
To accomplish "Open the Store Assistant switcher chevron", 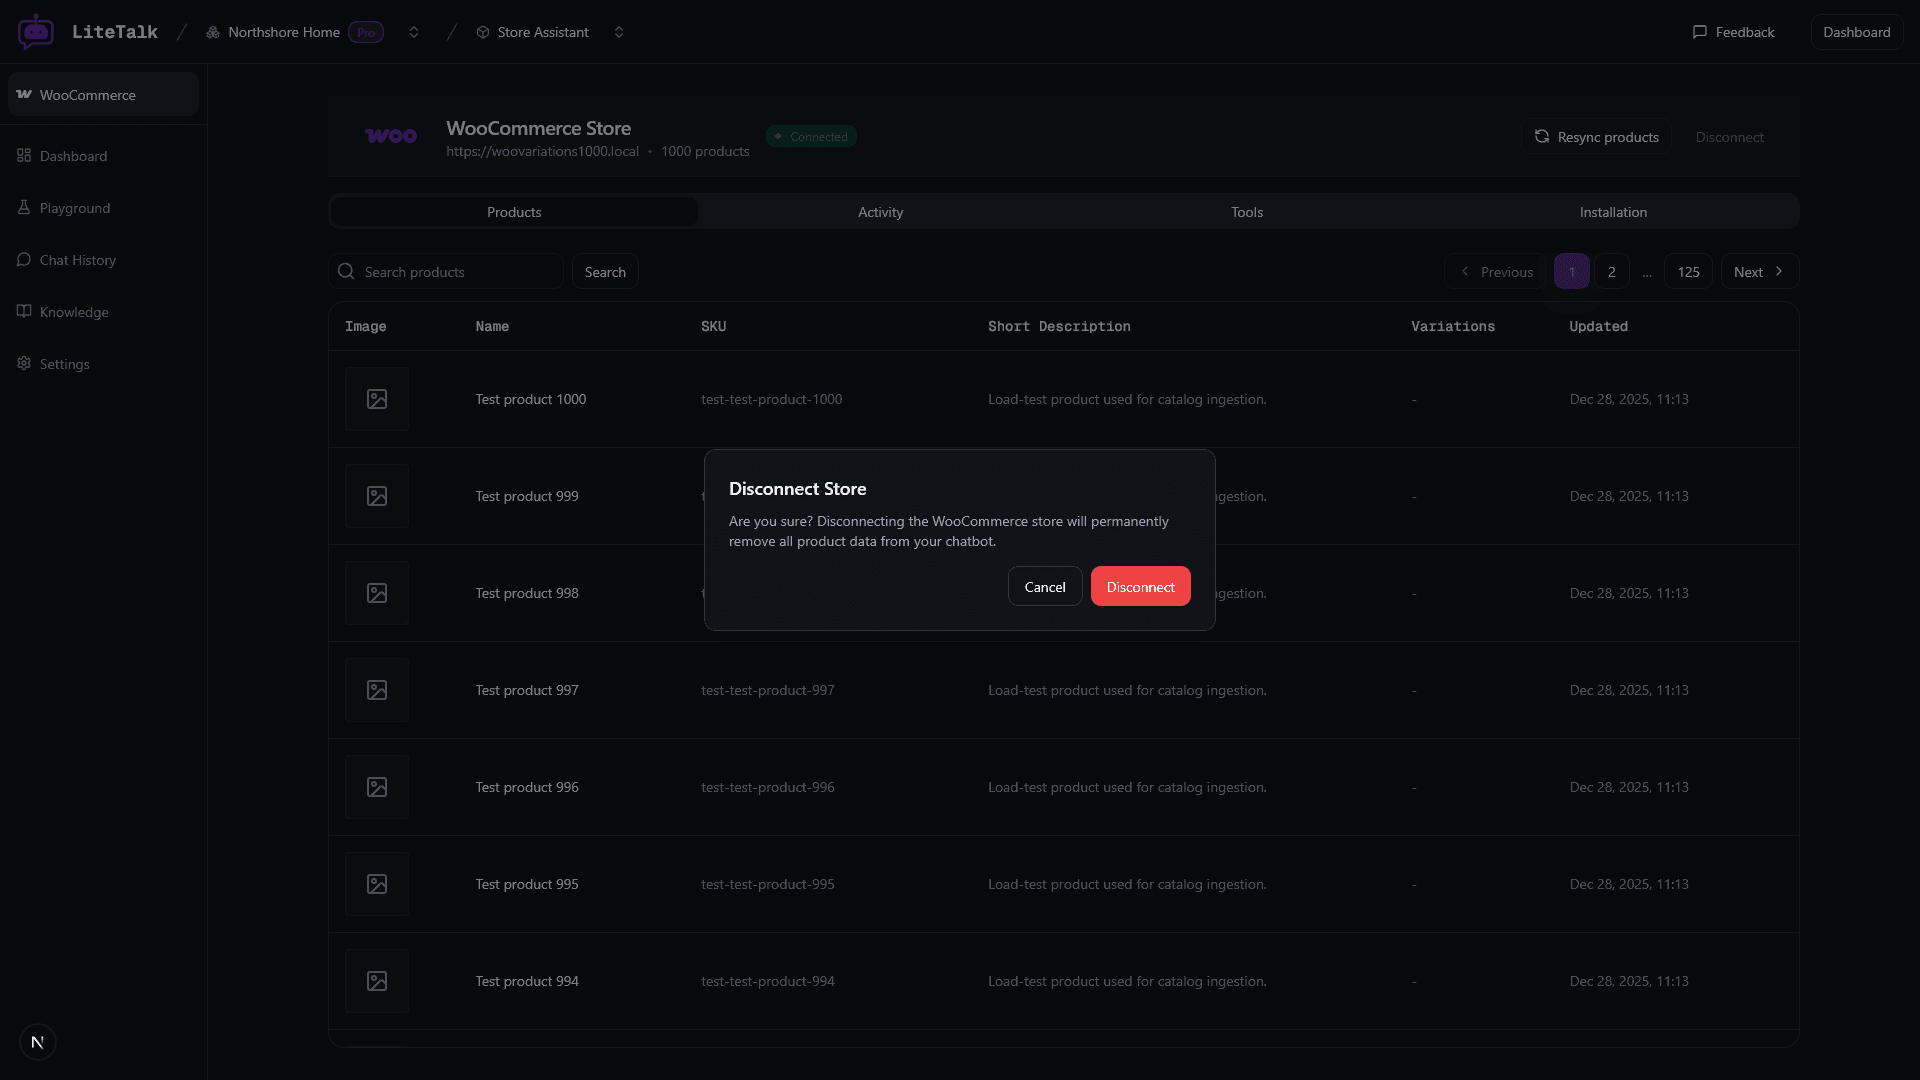I will (619, 31).
